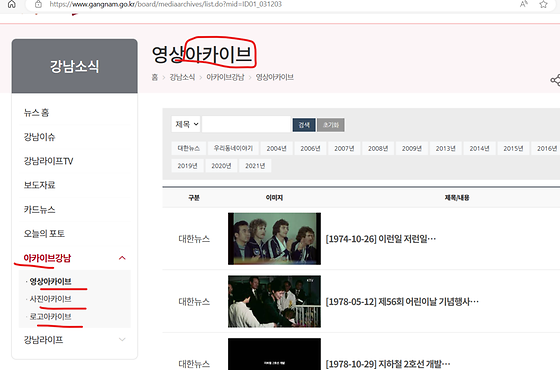
Task: Click breadcrumb 영상아카이브 link
Action: point(275,77)
